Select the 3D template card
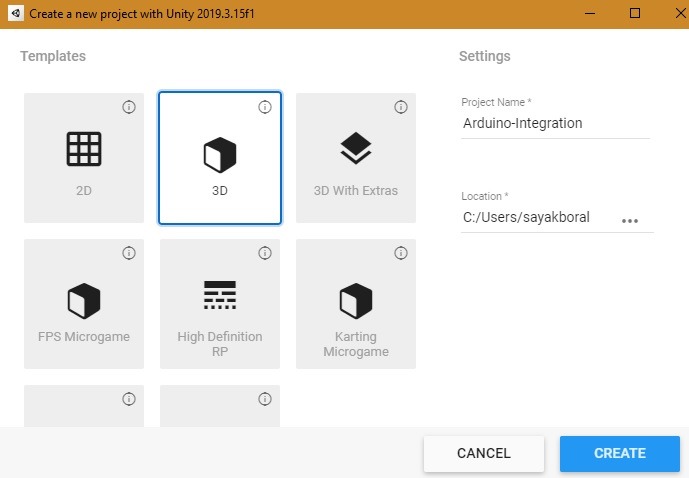This screenshot has height=478, width=689. (220, 158)
